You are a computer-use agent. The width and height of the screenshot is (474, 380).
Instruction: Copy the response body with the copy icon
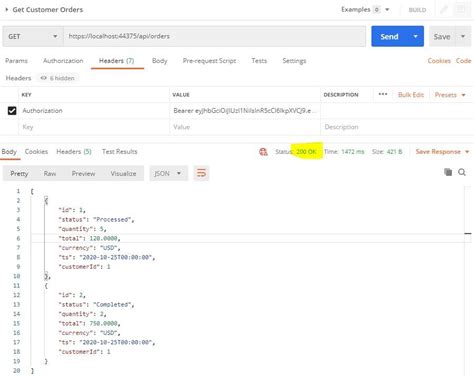coord(448,172)
